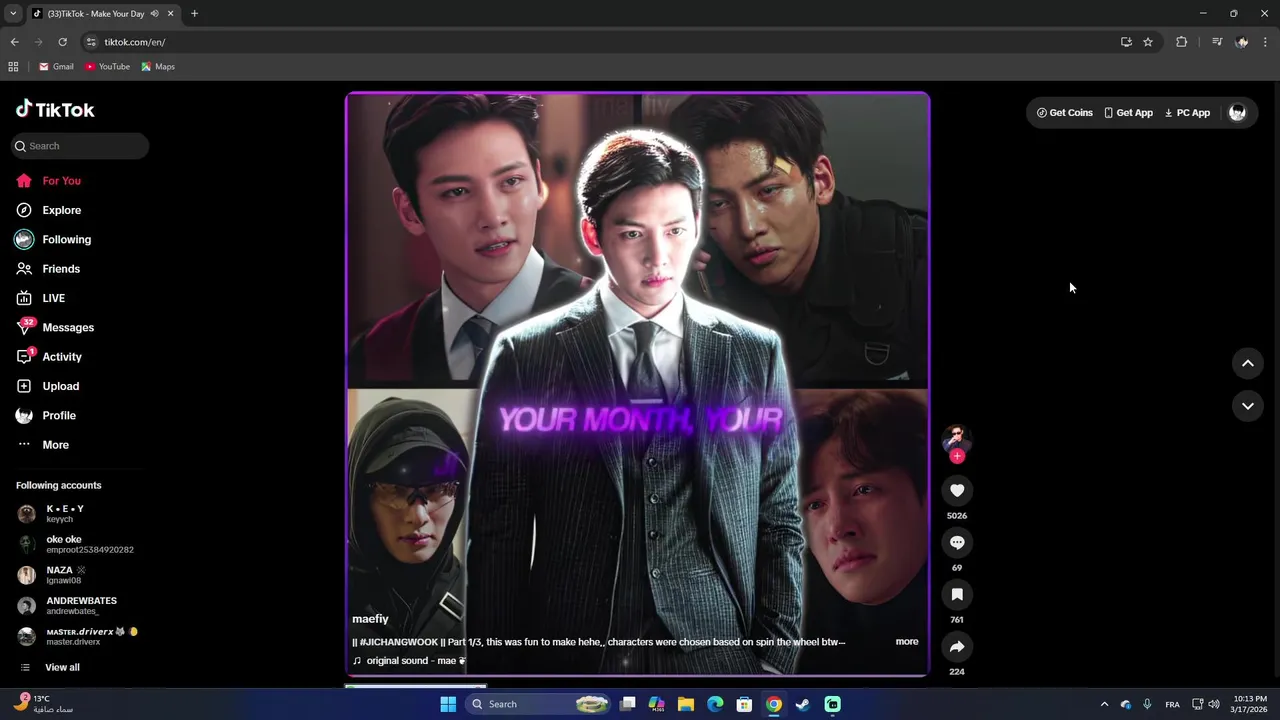
Task: Mute the browser tab audio icon
Action: click(x=154, y=14)
